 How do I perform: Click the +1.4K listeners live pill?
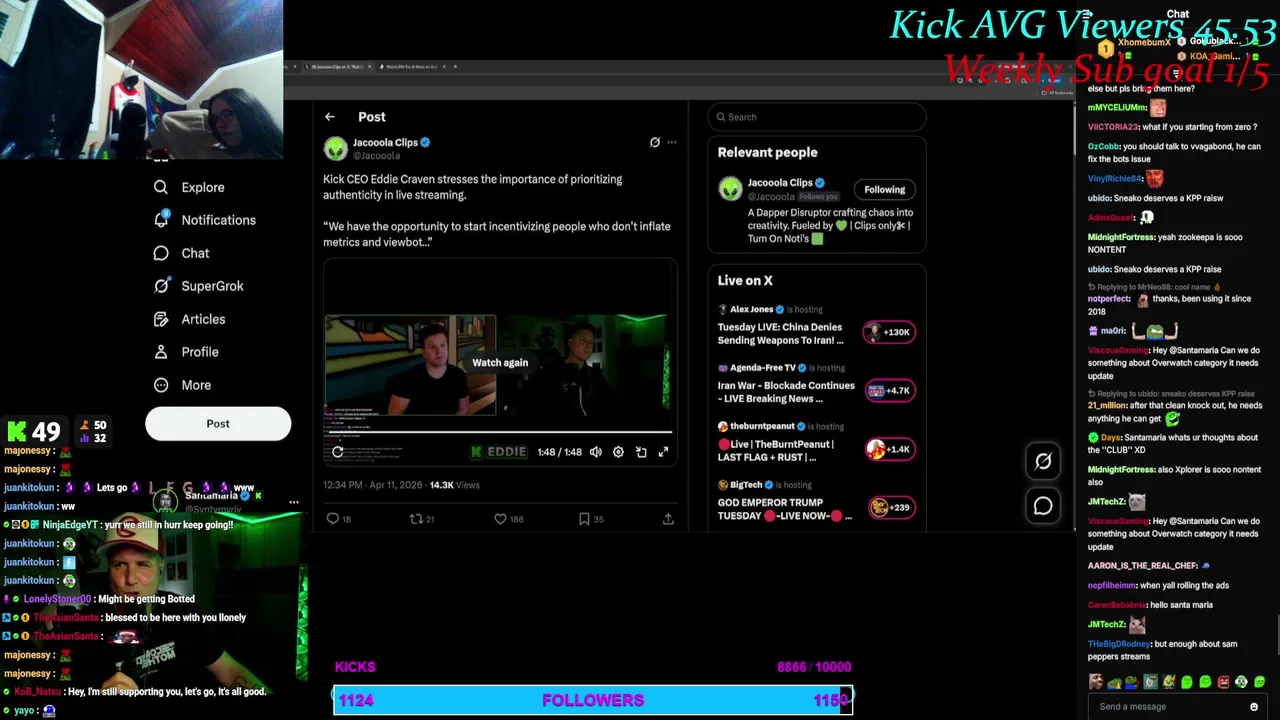(889, 449)
